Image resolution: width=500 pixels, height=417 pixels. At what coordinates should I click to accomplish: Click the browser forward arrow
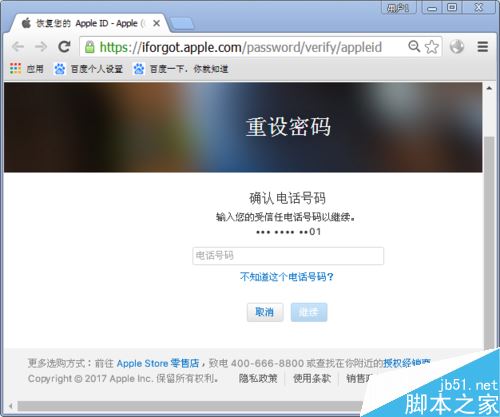tap(41, 47)
